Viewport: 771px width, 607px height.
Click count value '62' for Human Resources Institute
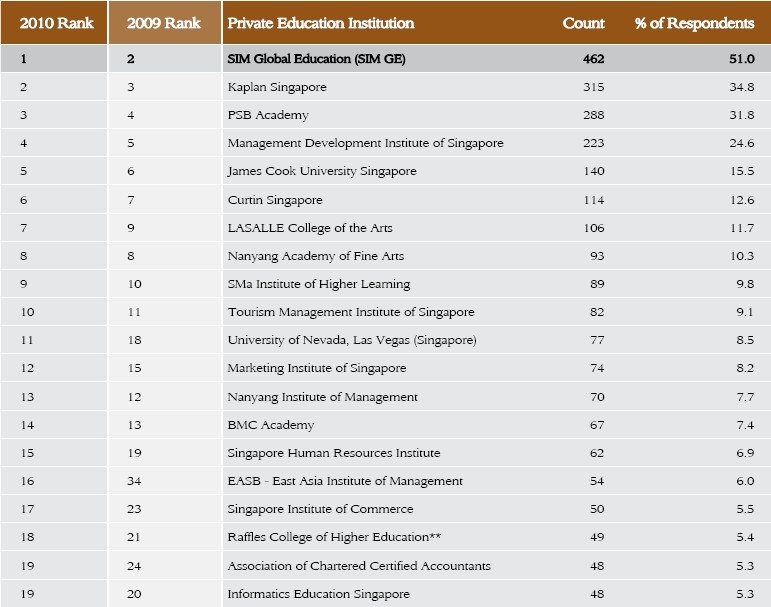[597, 453]
